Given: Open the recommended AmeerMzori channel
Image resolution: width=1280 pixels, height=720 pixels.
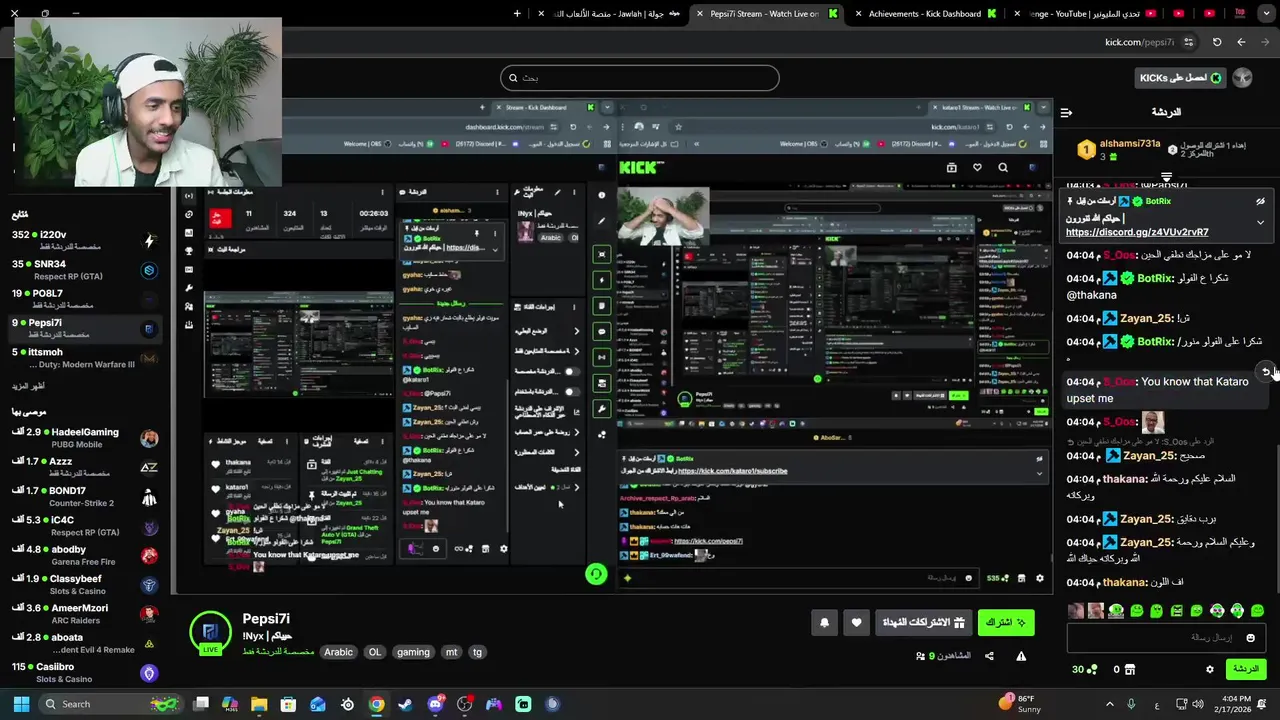Looking at the screenshot, I should point(84,613).
